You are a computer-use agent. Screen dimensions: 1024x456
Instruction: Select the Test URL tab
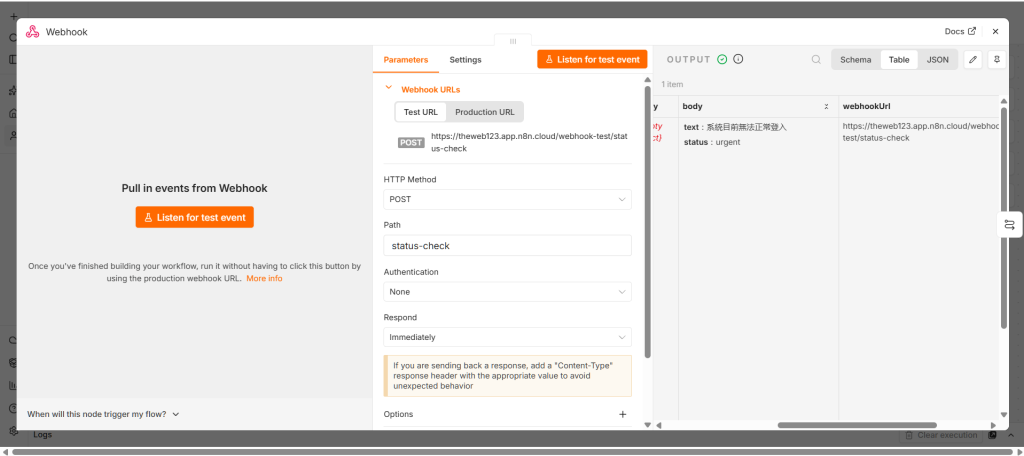(x=421, y=112)
